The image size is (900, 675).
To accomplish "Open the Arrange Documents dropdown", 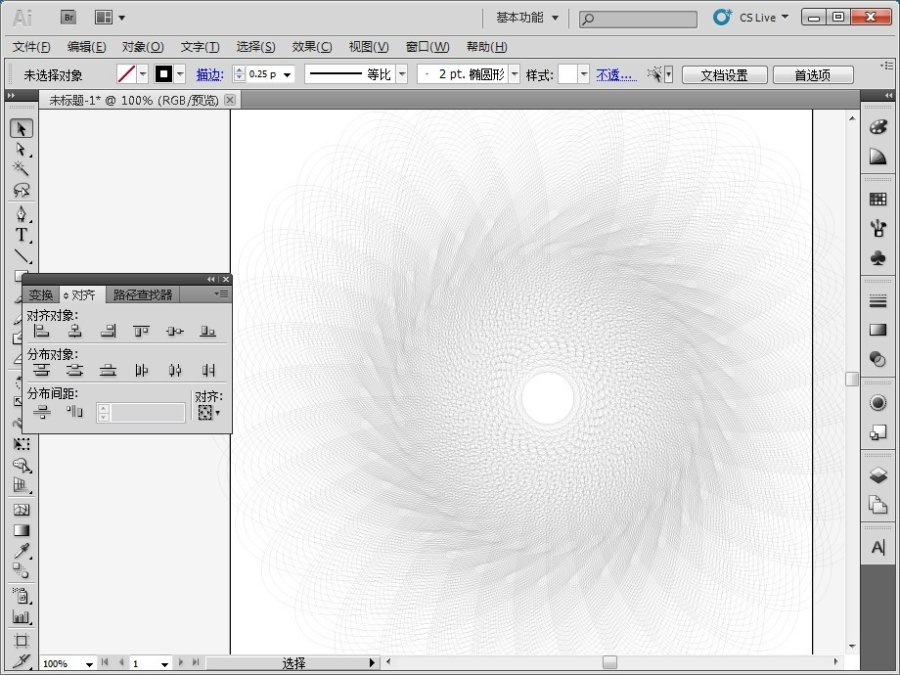I will click(109, 17).
